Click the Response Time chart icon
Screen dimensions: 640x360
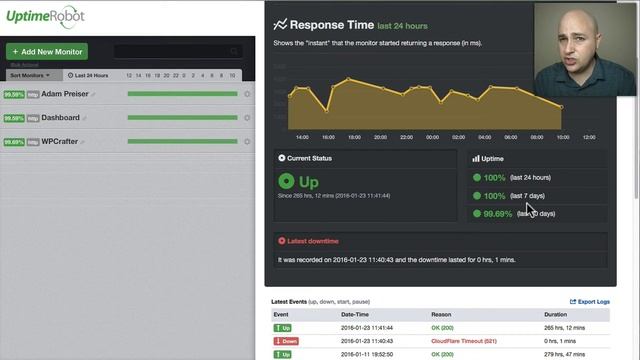pos(280,24)
